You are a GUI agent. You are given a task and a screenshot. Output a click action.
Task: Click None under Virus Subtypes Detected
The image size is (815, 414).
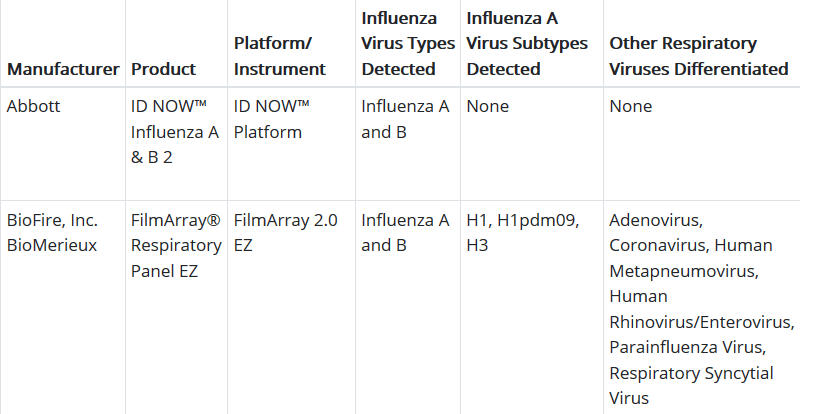point(487,106)
